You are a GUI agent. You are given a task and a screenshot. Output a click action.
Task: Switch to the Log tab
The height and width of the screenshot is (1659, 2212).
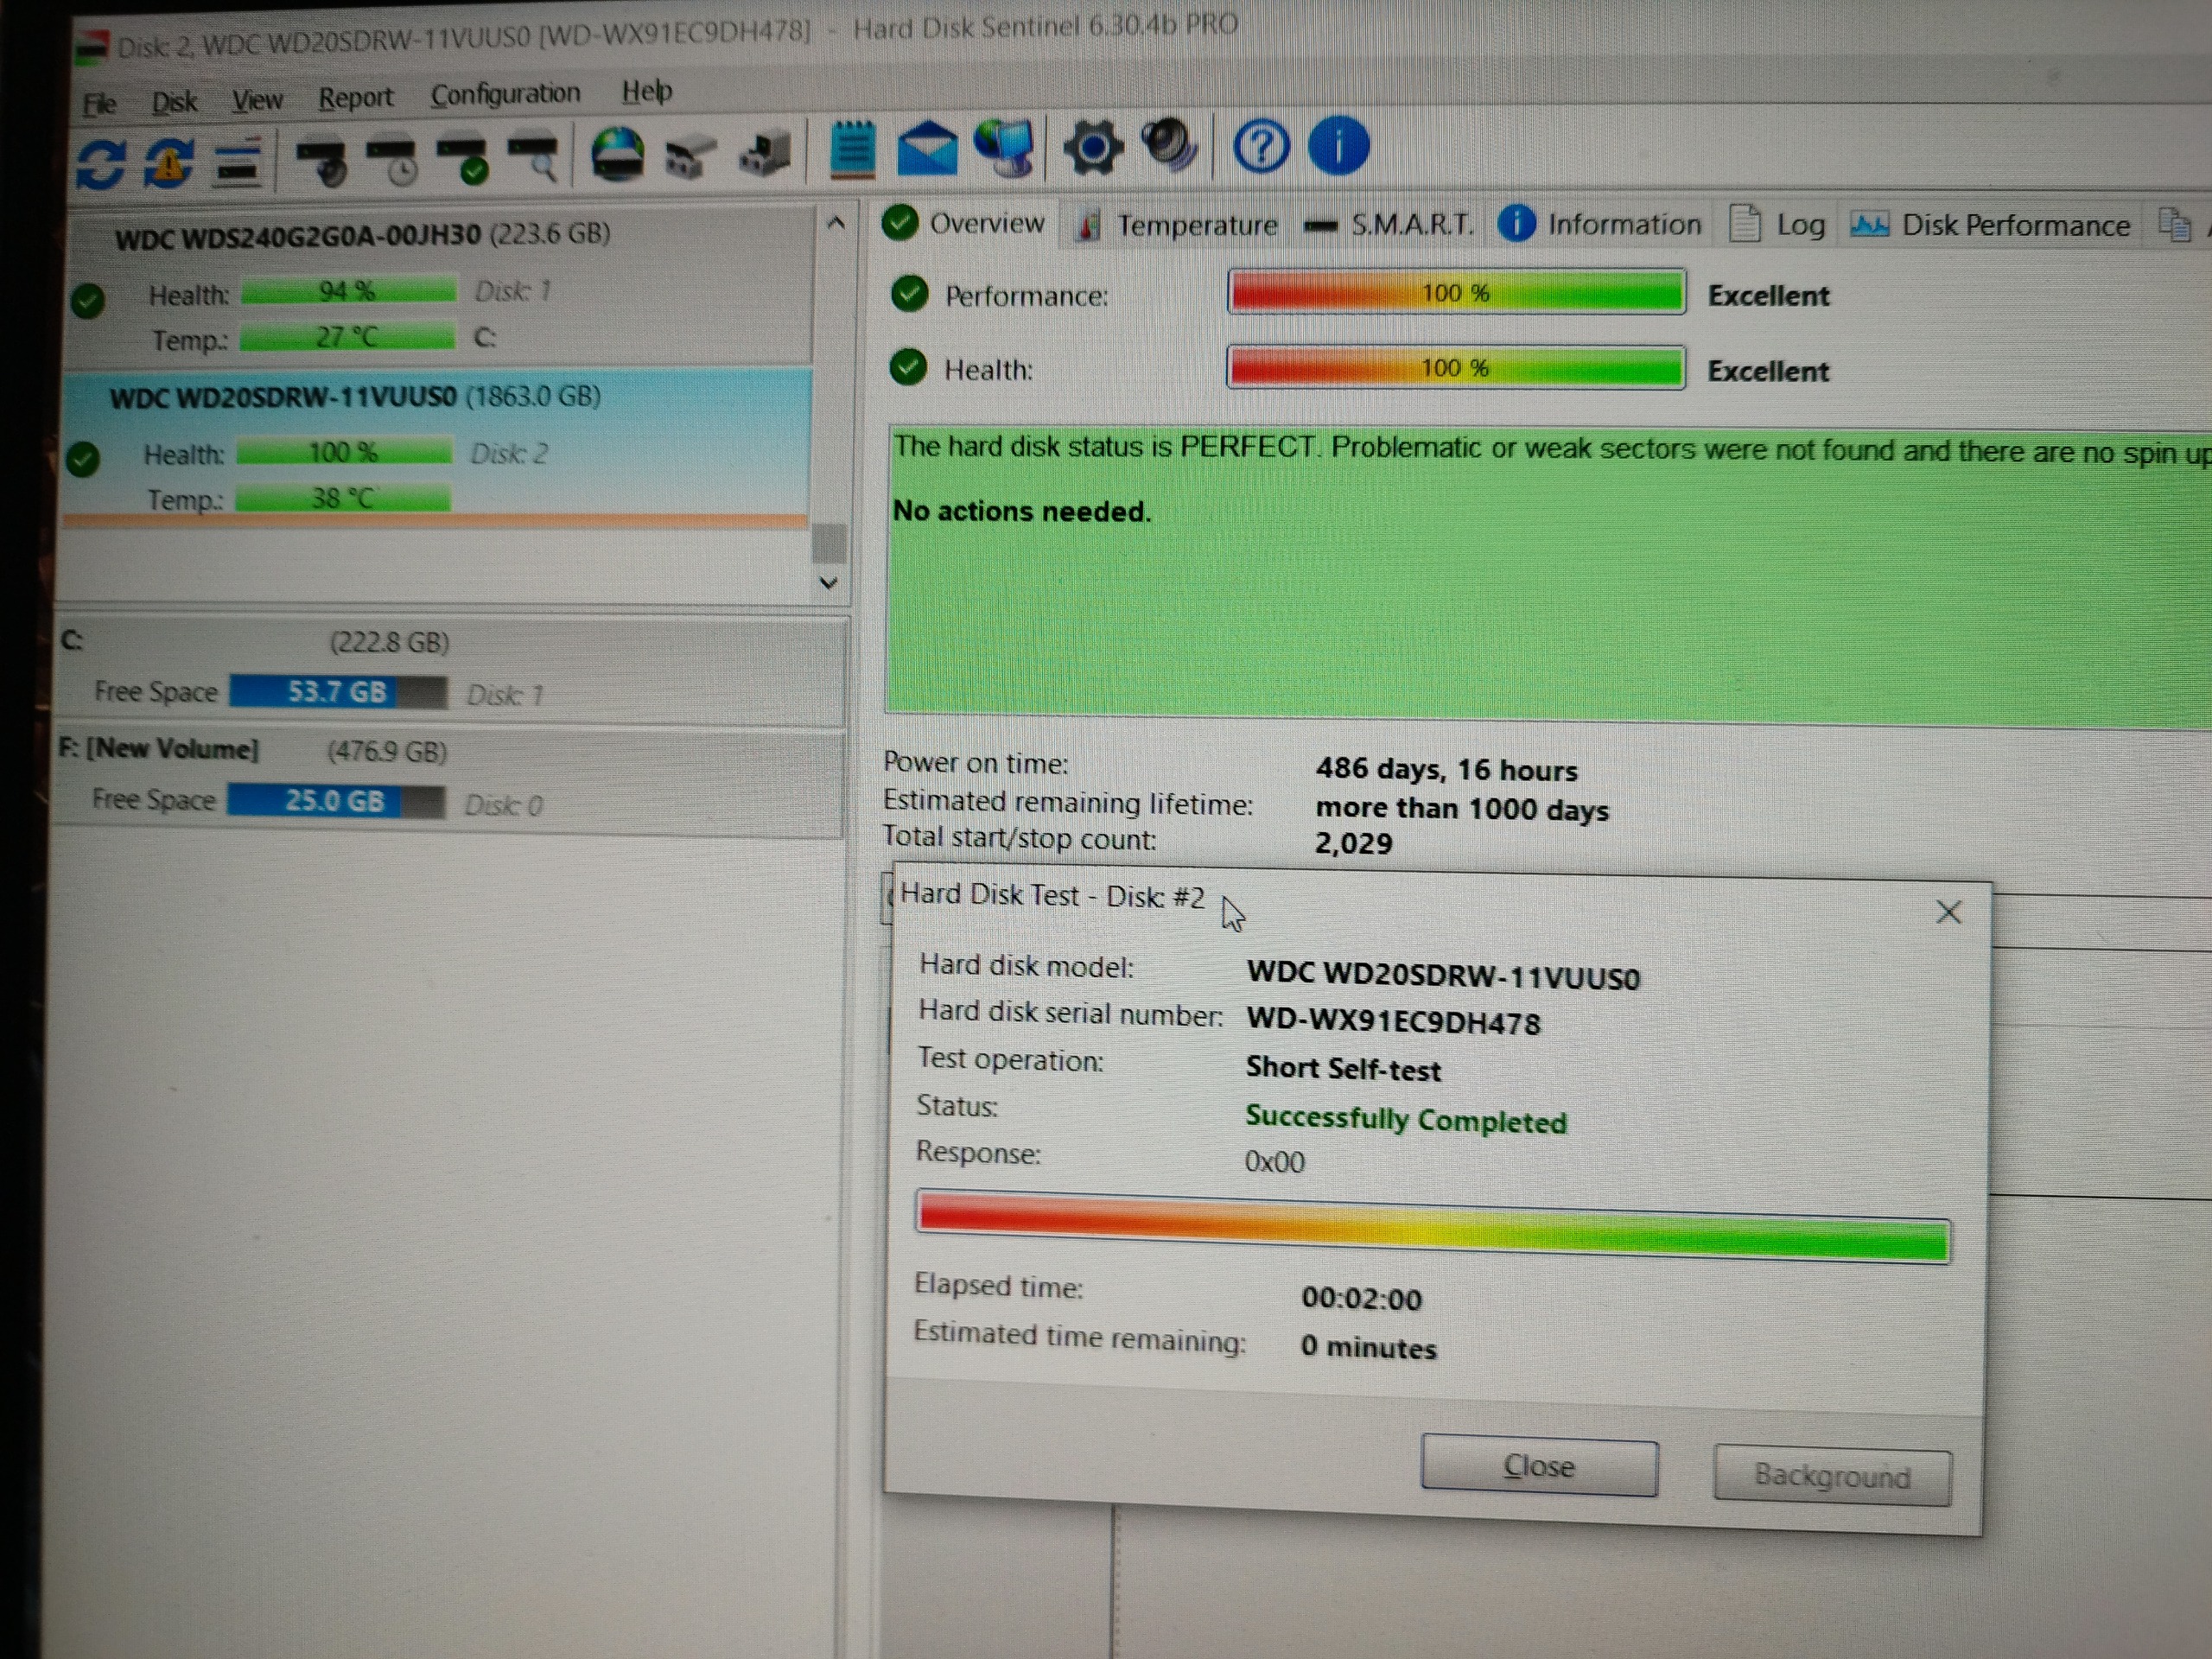[1778, 225]
